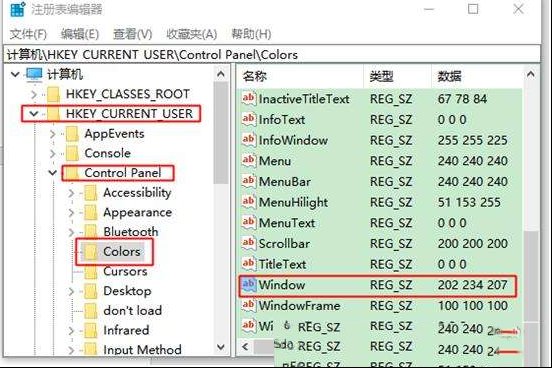Click the Registry Editor app icon in title bar
Screen dimensions: 552x368
tap(17, 9)
